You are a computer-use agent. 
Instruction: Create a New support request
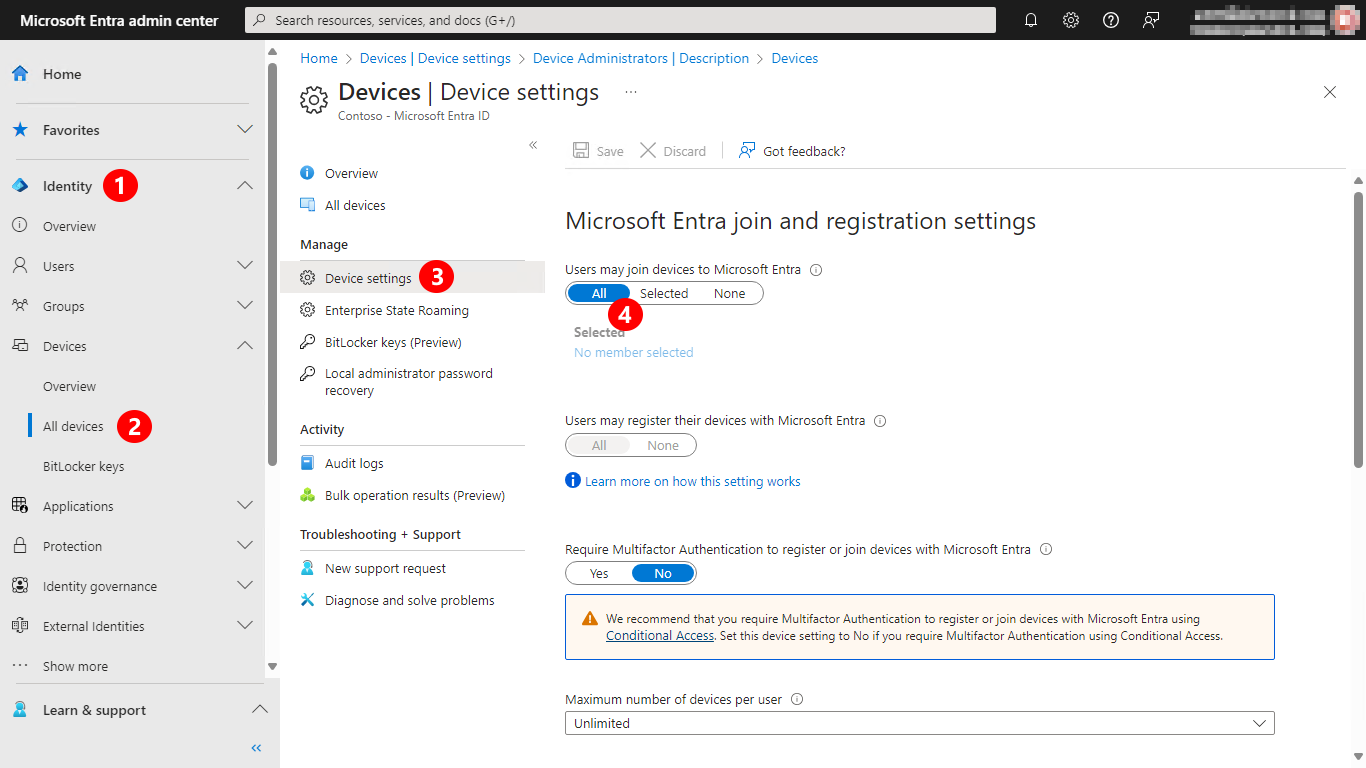pyautogui.click(x=384, y=568)
